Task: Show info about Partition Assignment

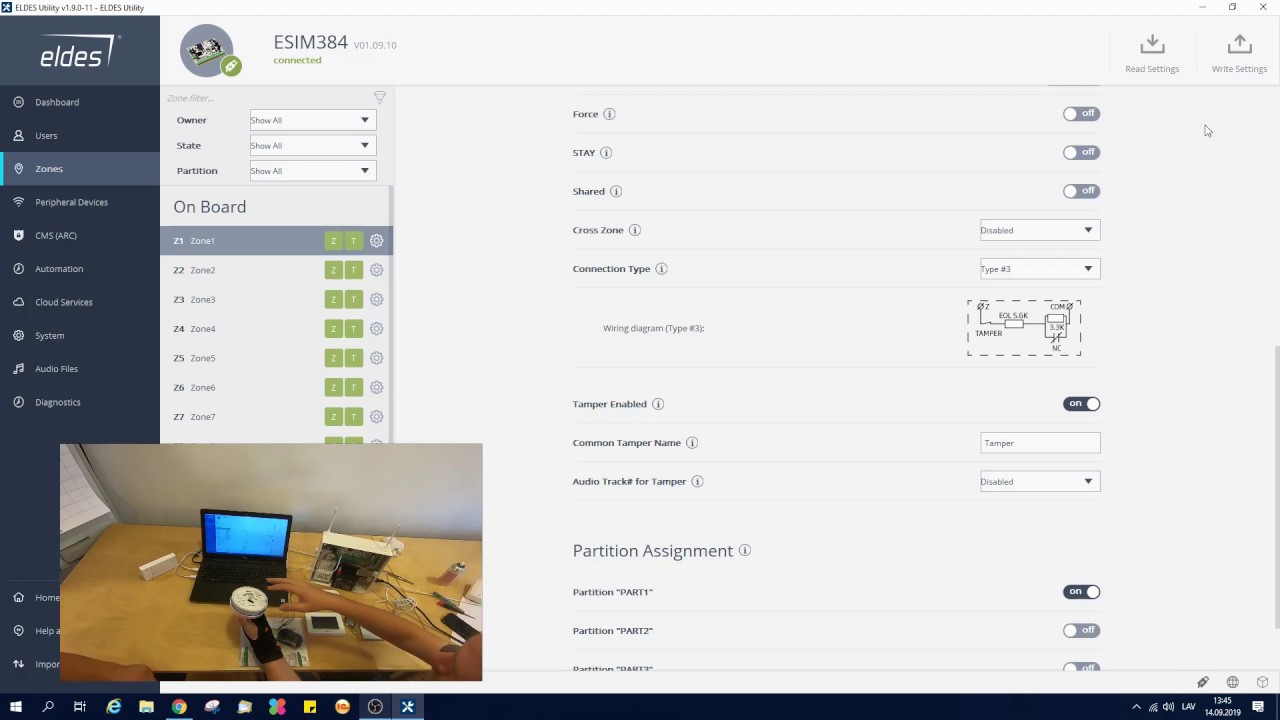Action: click(744, 551)
